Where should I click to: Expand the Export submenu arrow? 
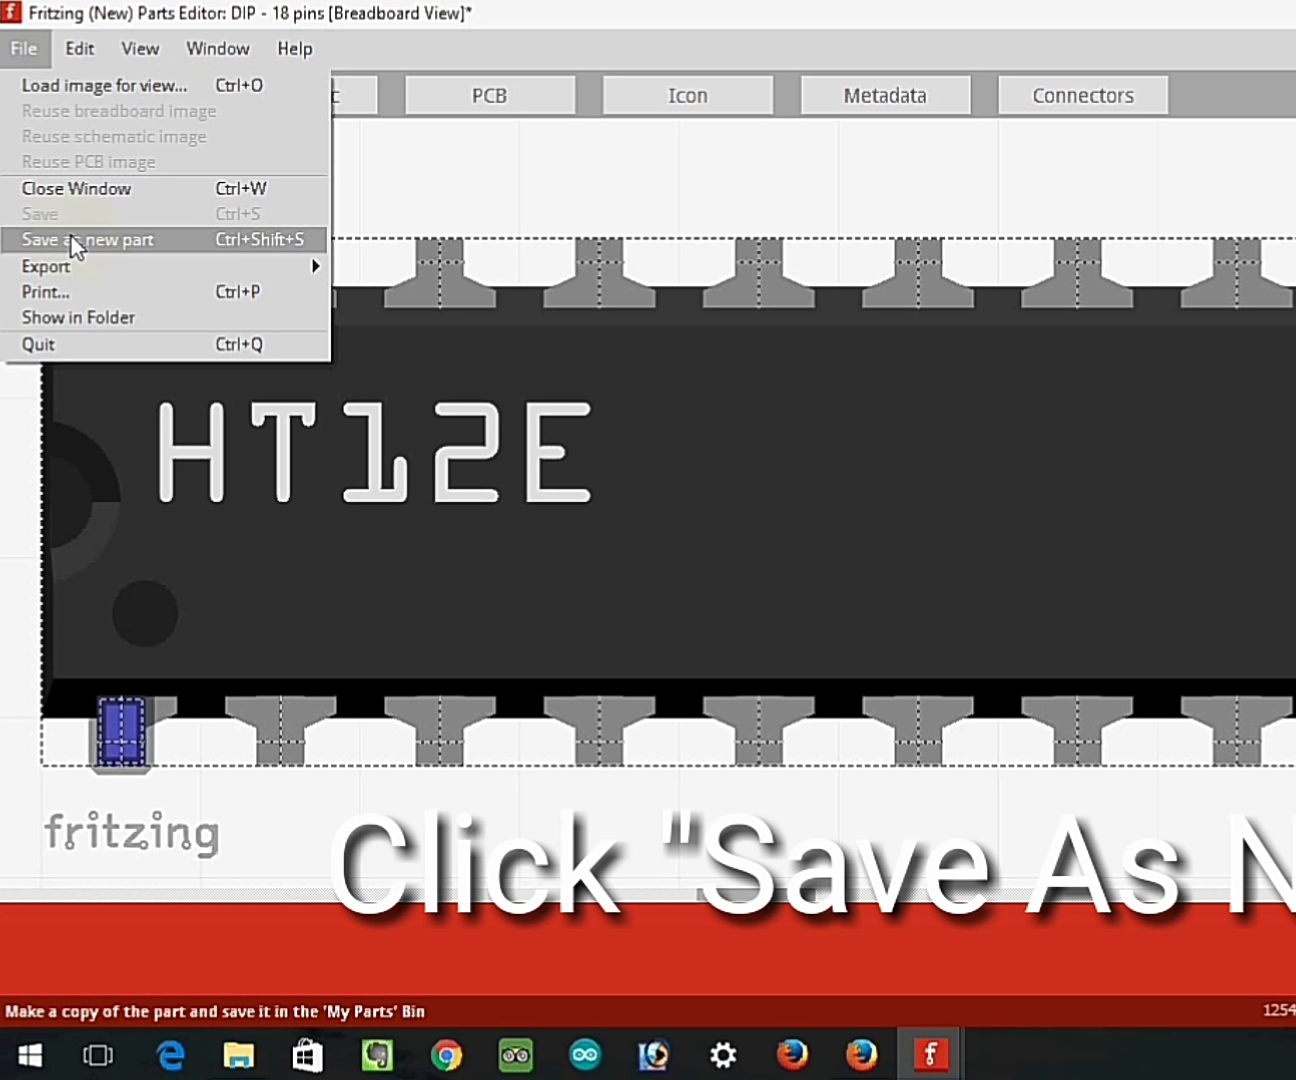315,266
